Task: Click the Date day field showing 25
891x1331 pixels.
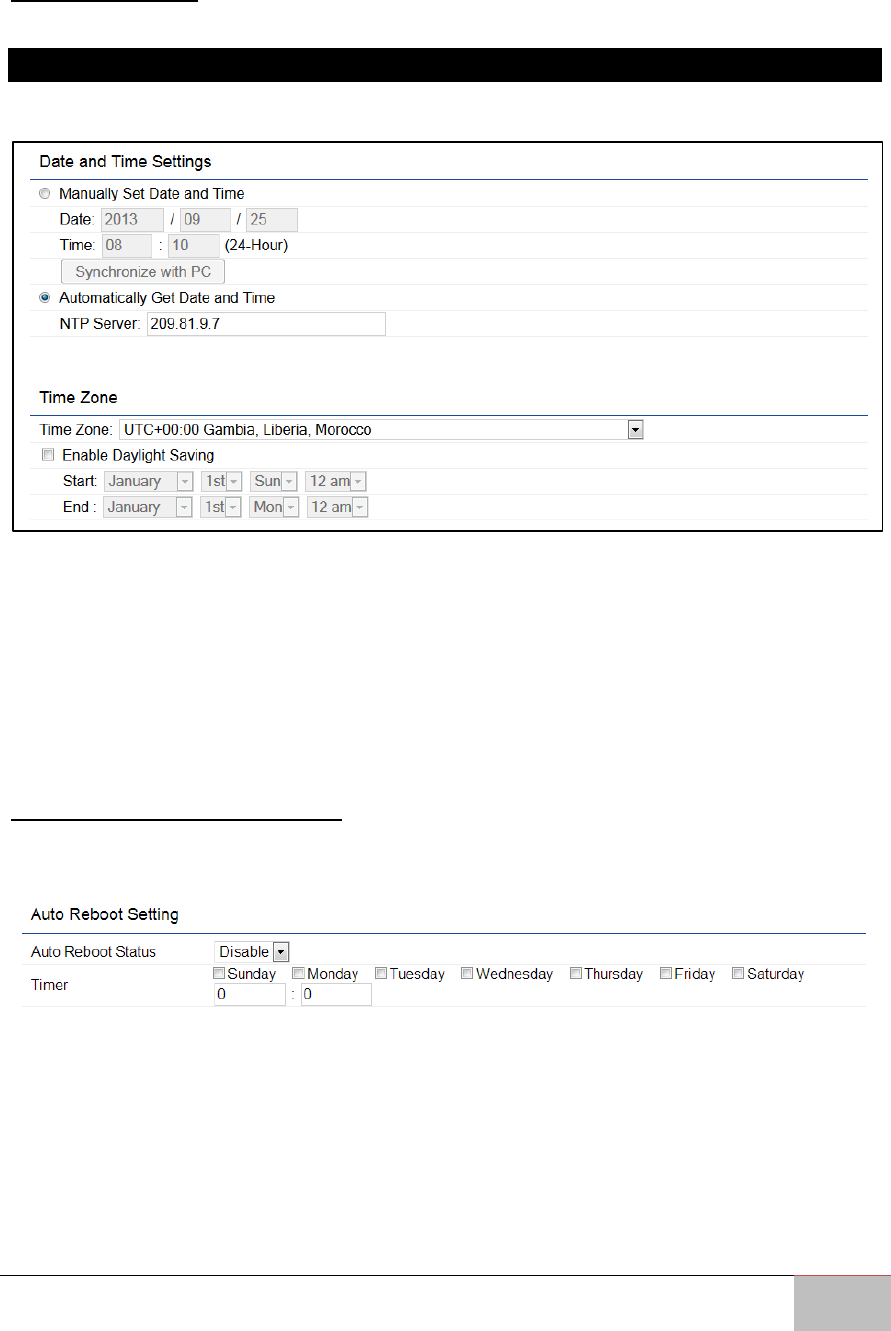Action: click(271, 220)
